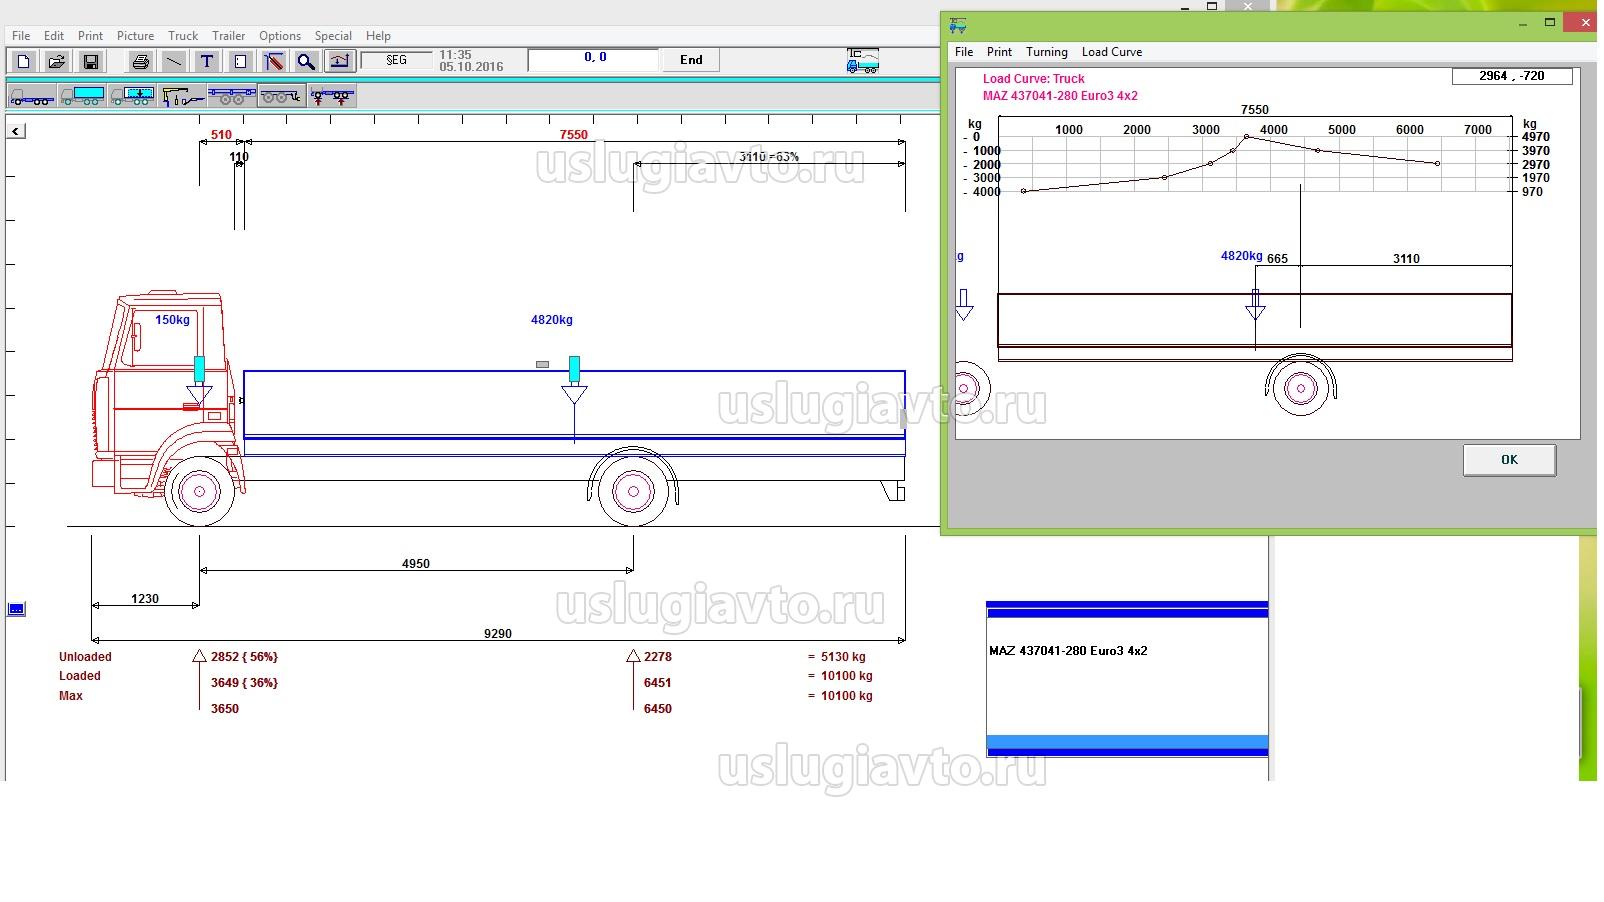This screenshot has width=1604, height=902.
Task: Activate the magnifier zoom tool
Action: pos(306,61)
